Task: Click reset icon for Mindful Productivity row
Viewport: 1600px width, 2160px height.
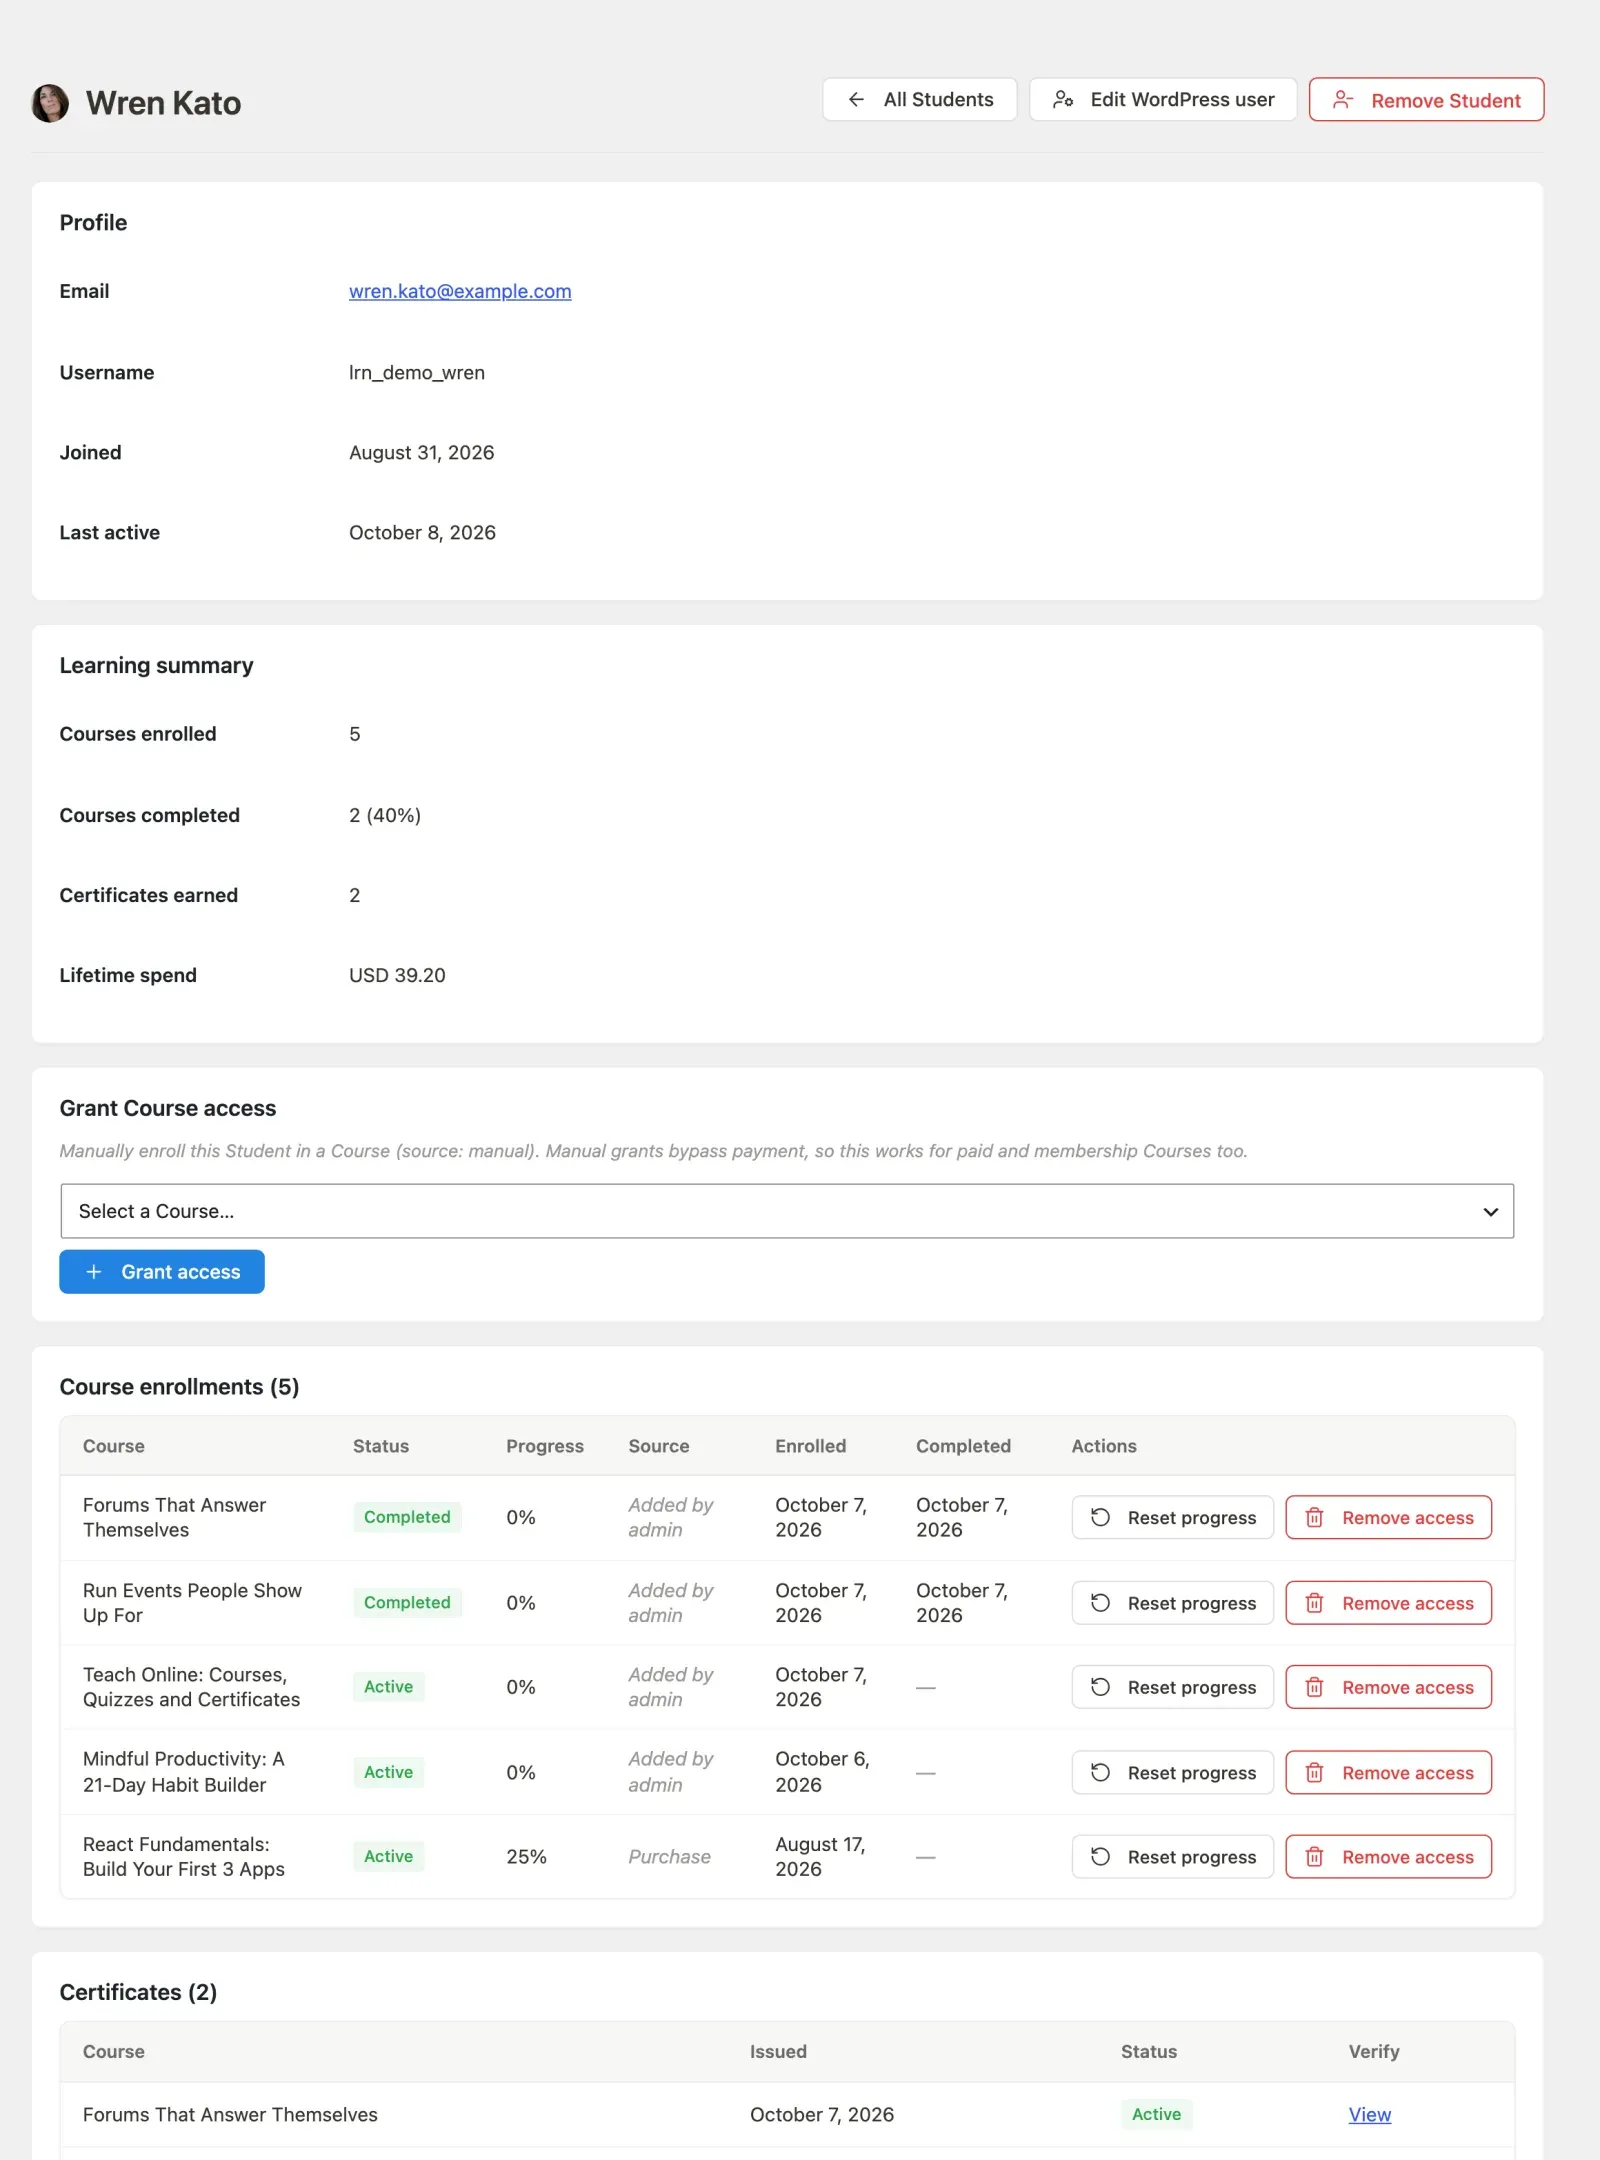Action: (x=1100, y=1772)
